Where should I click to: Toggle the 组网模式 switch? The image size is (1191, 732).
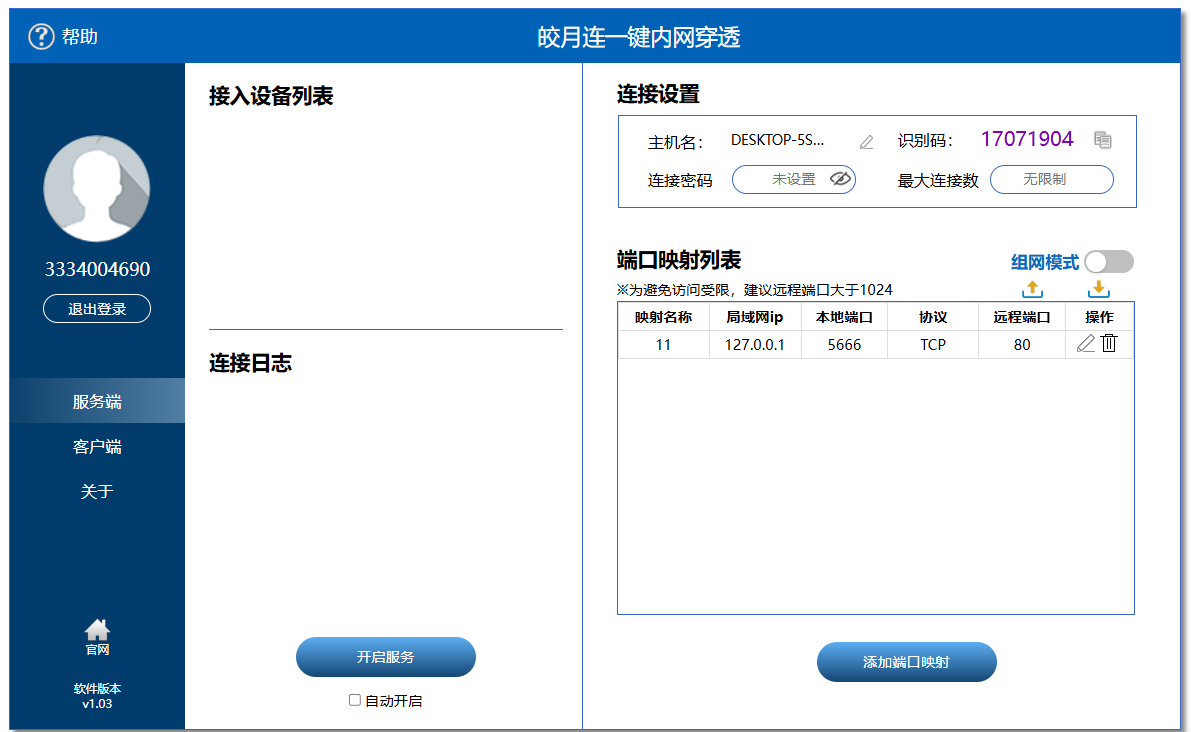click(x=1108, y=262)
